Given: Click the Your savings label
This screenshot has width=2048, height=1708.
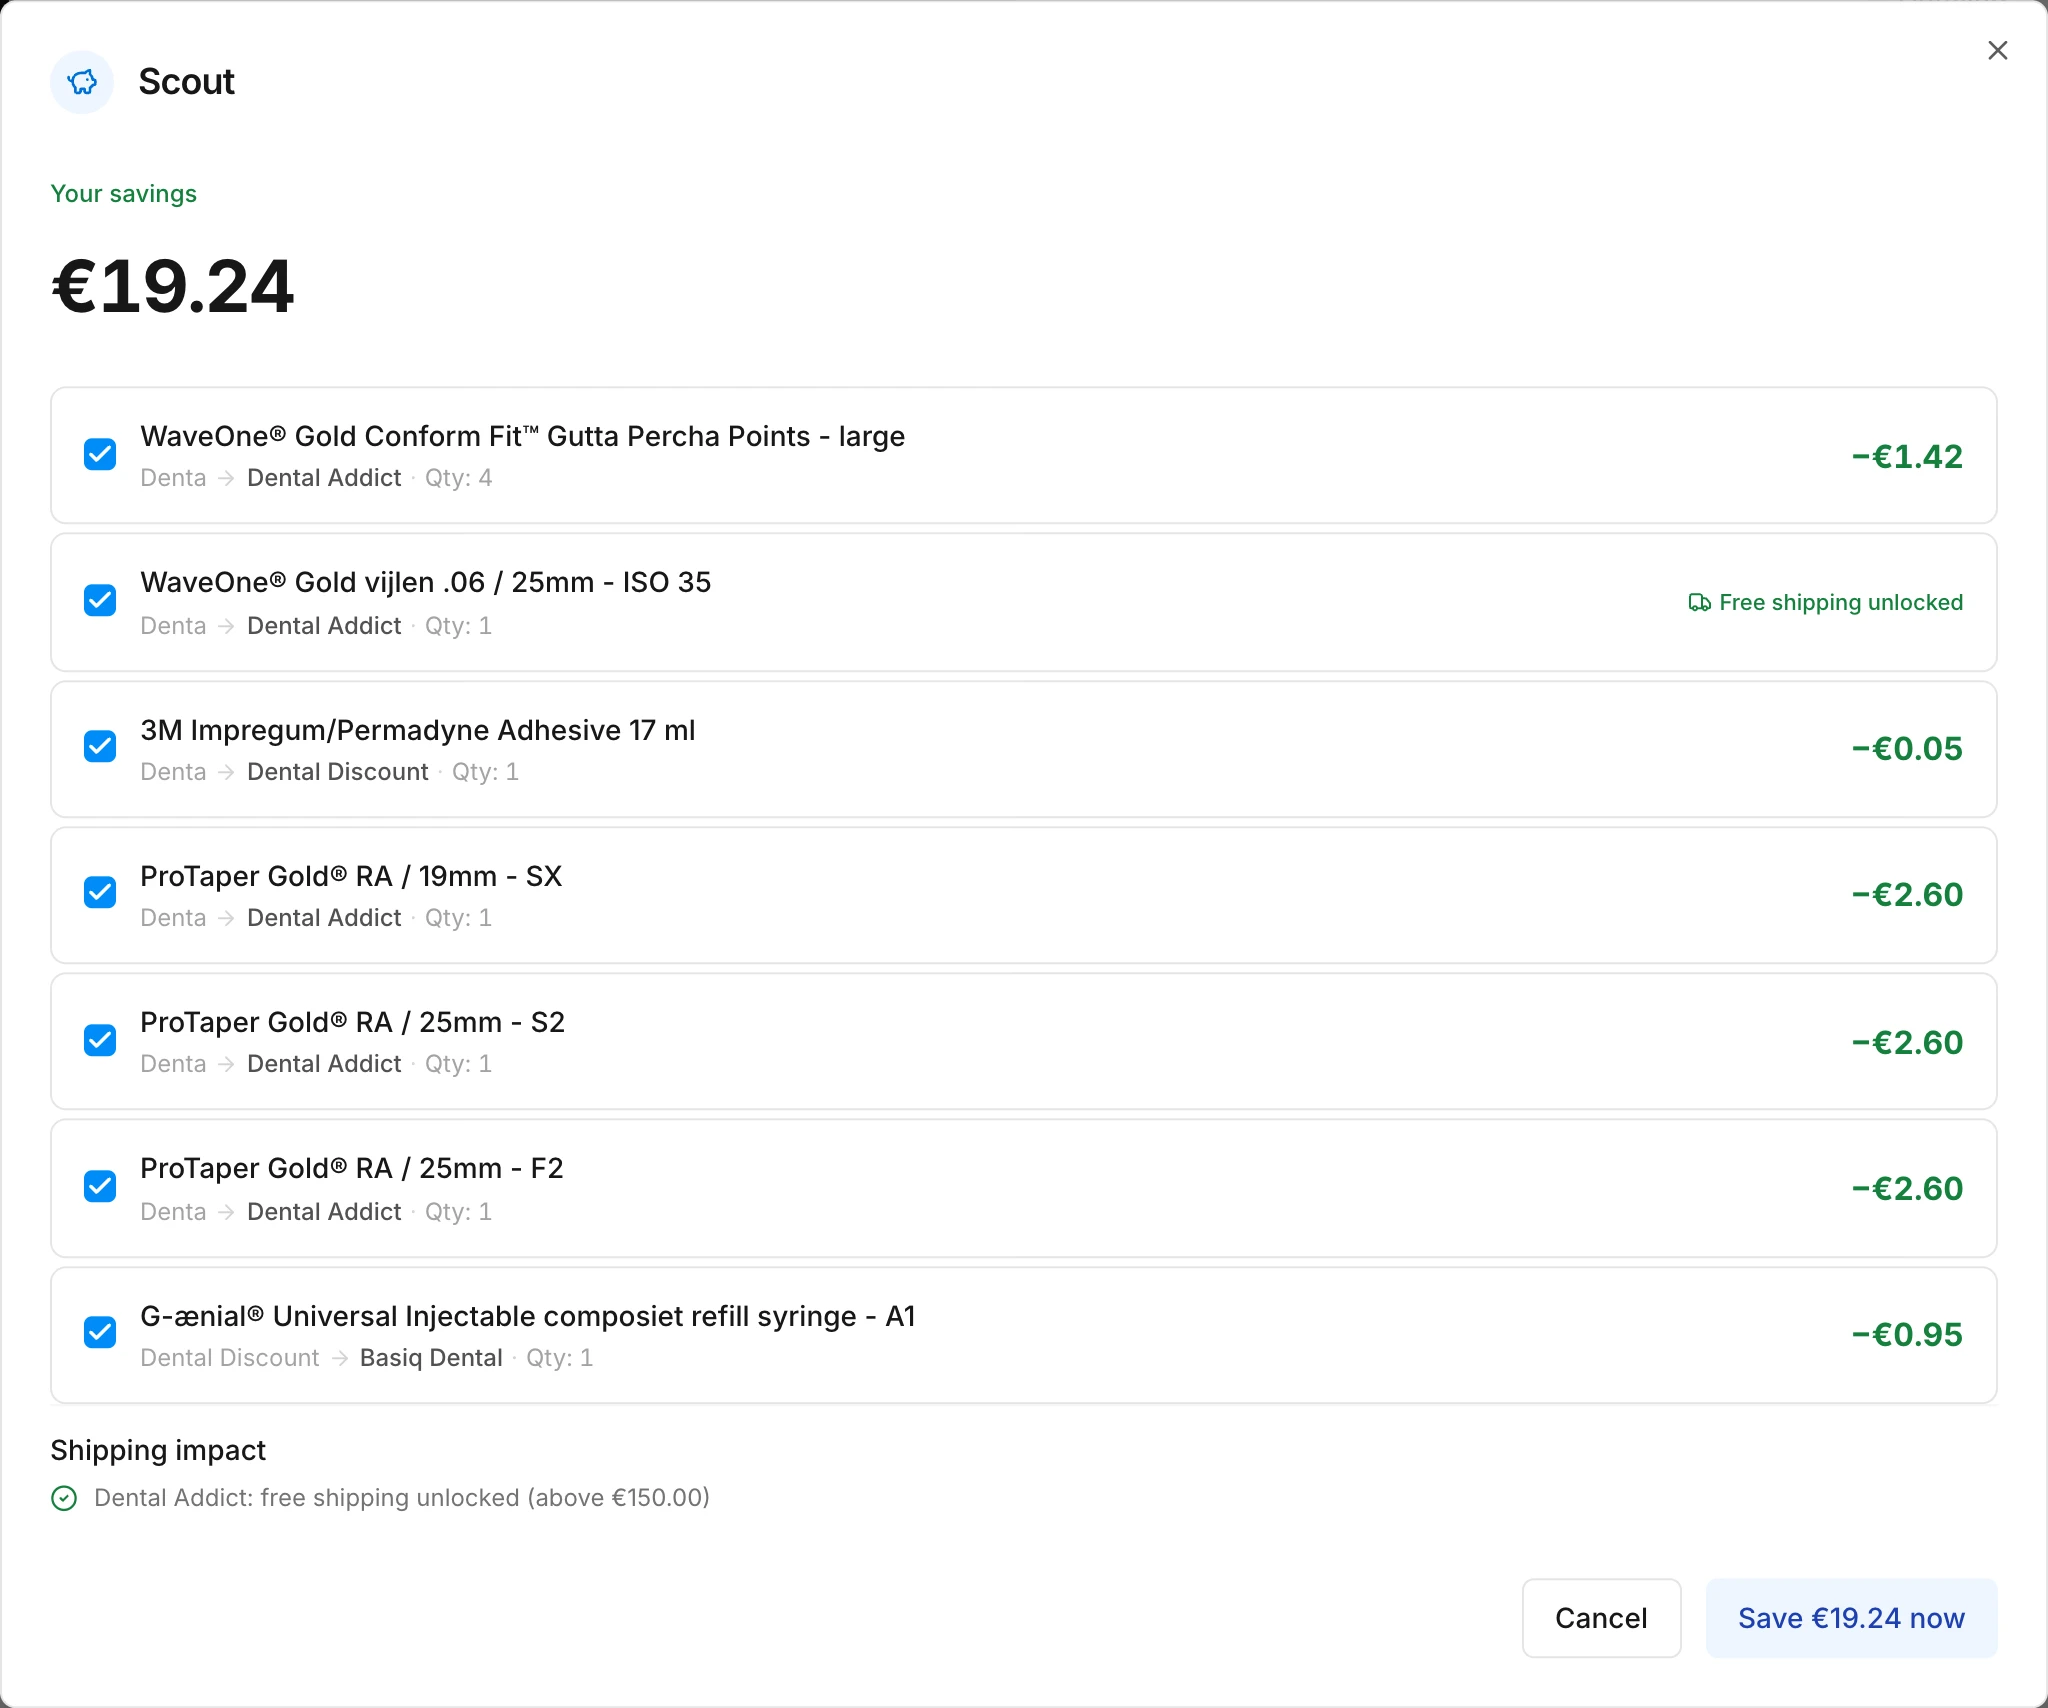Looking at the screenshot, I should 124,194.
